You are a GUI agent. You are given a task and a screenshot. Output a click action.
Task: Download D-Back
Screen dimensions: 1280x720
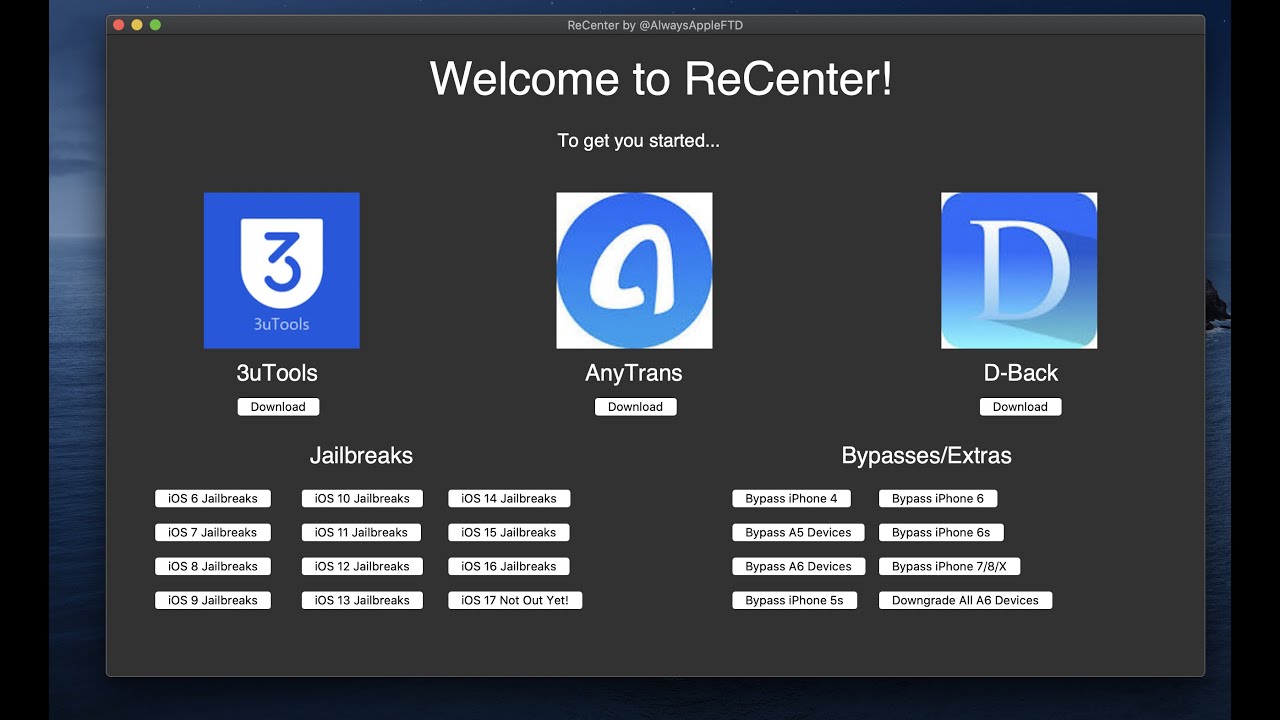tap(1020, 407)
